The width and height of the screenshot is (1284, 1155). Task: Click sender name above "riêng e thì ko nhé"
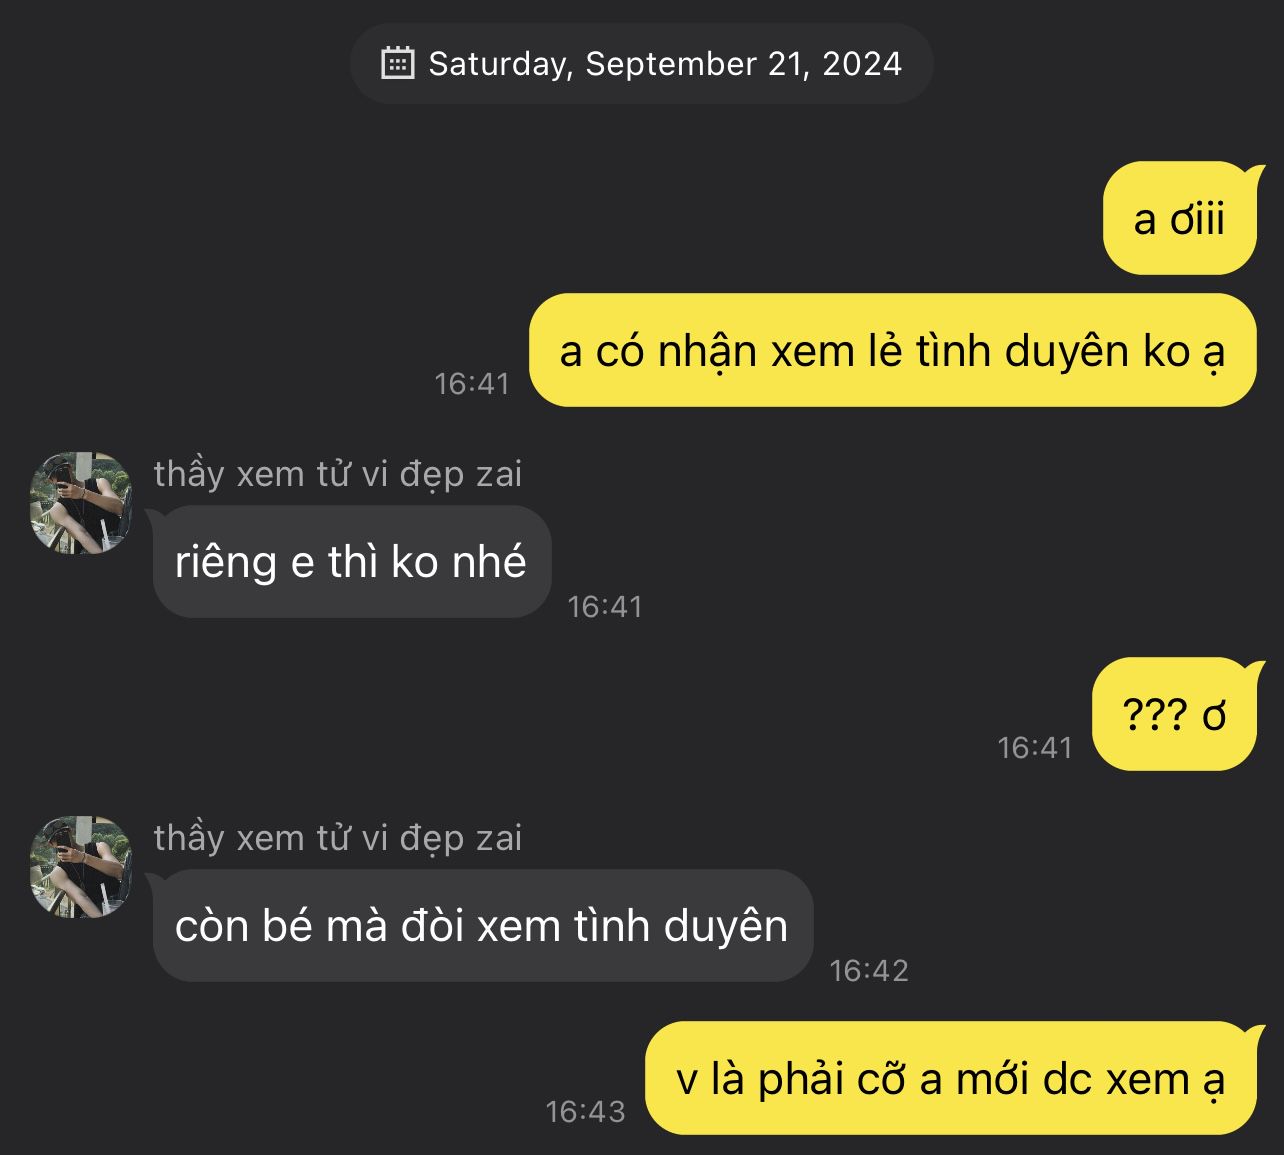pyautogui.click(x=338, y=474)
